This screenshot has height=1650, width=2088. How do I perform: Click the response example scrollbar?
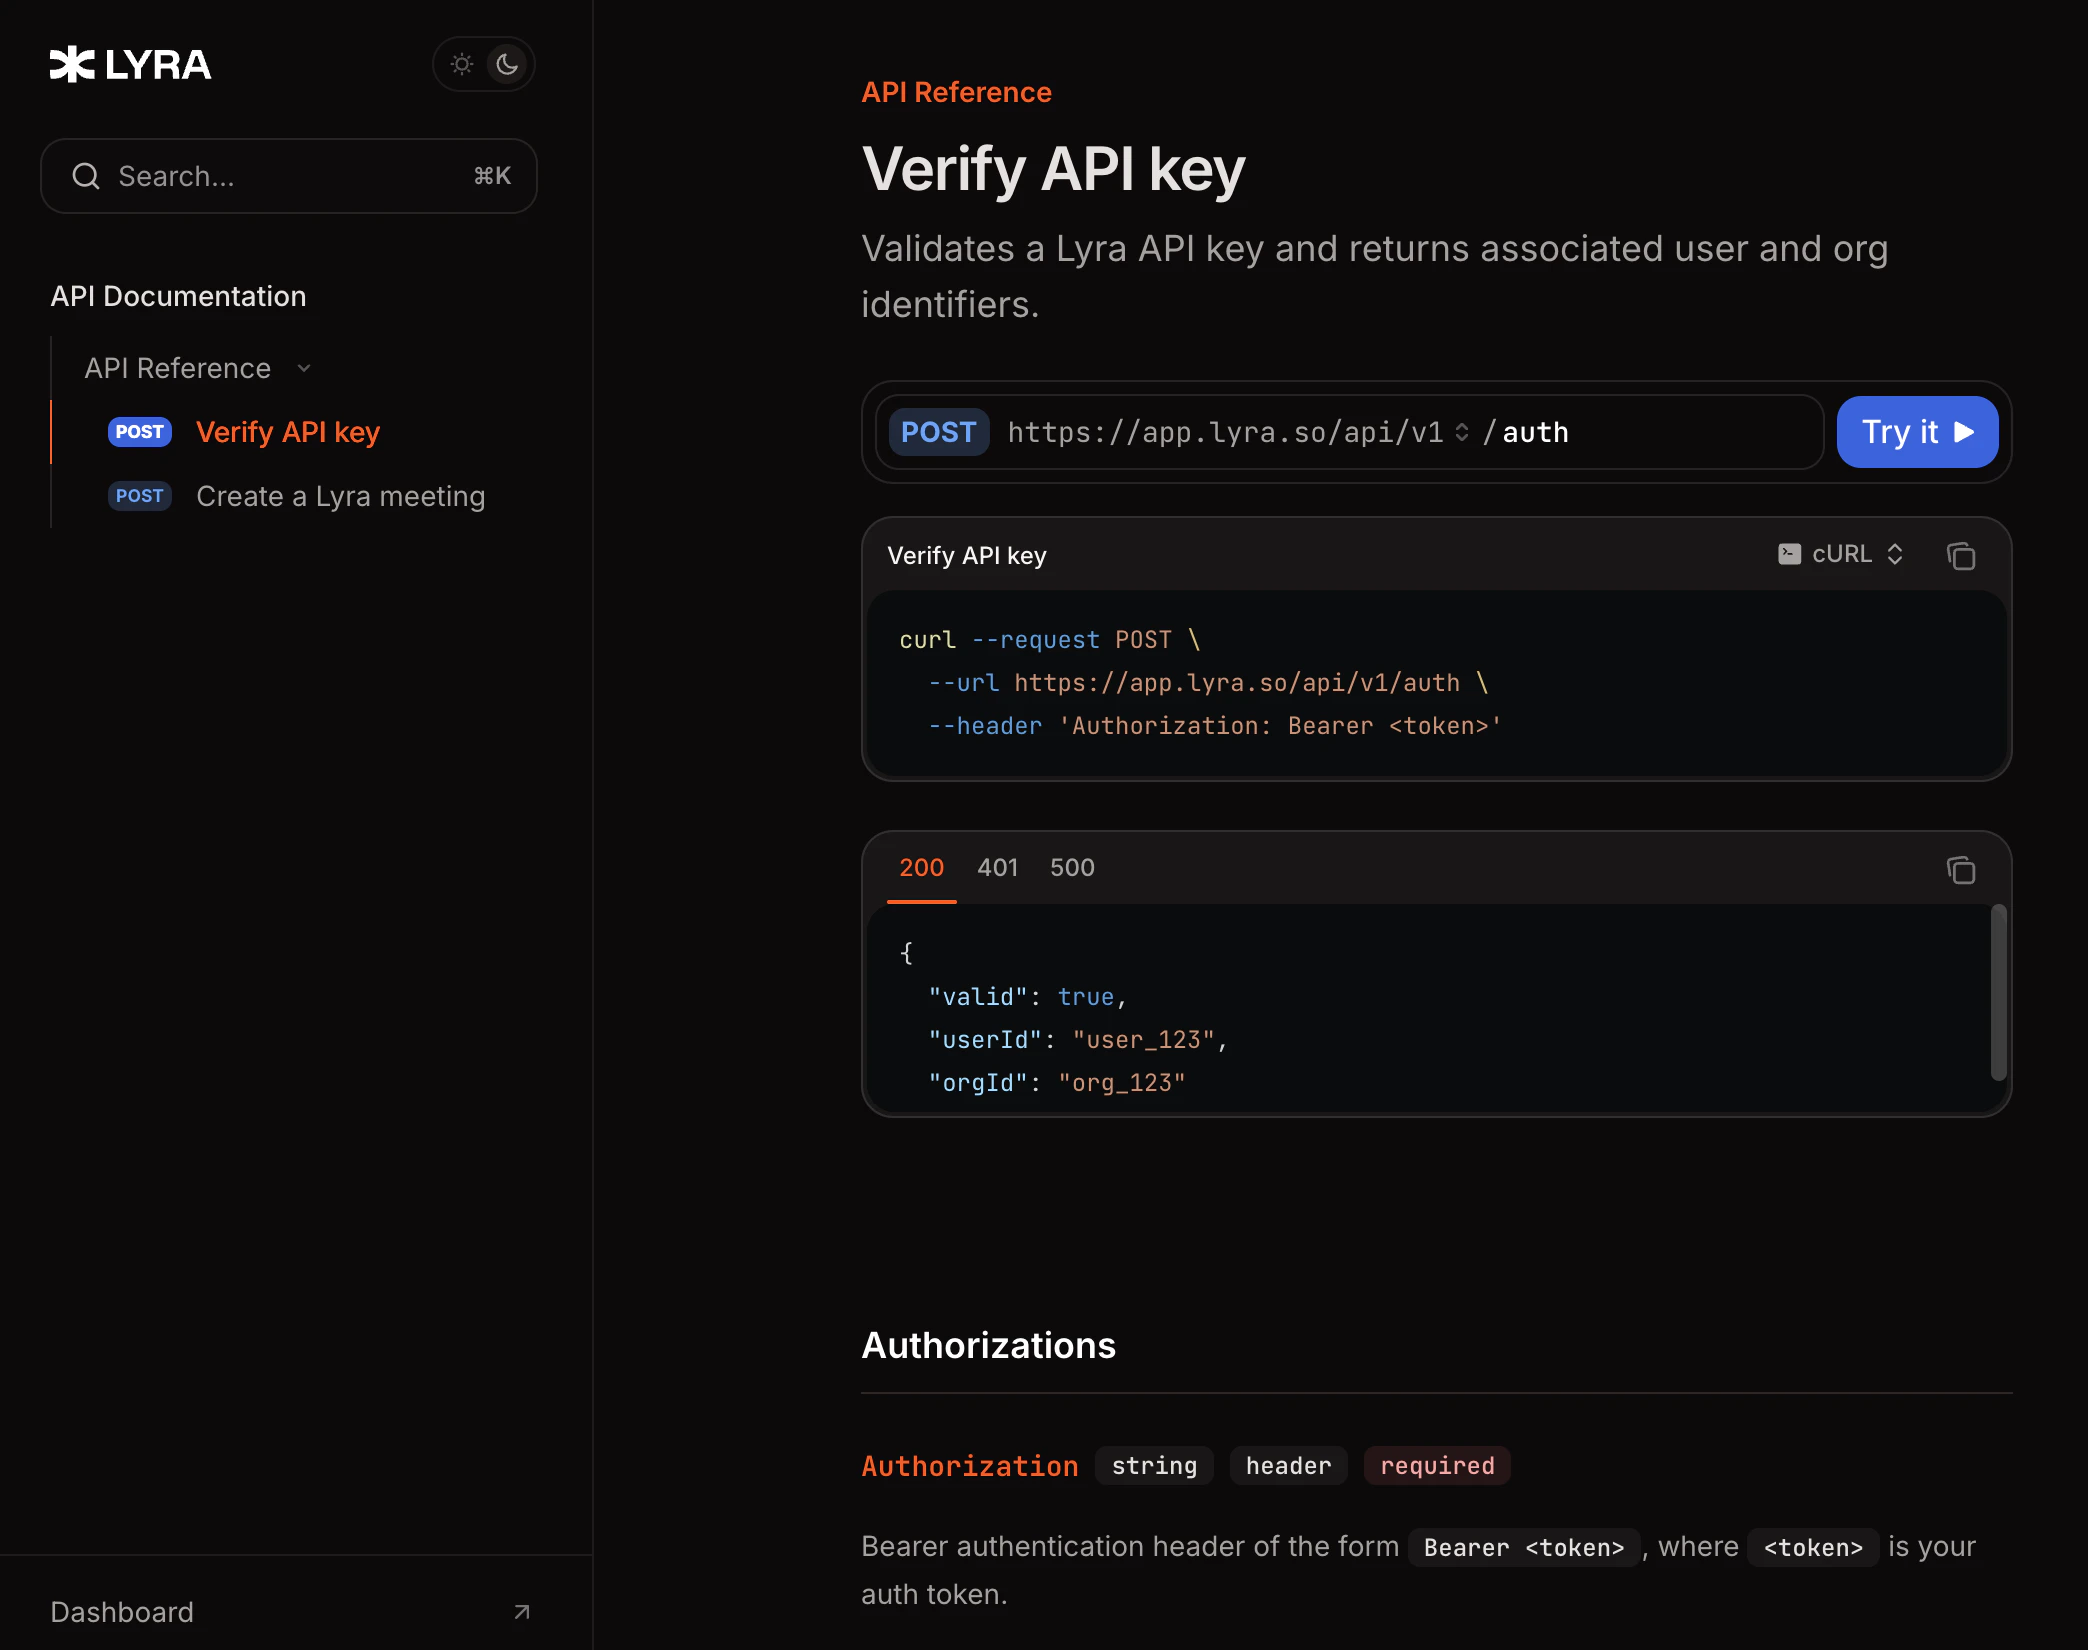pos(1998,992)
